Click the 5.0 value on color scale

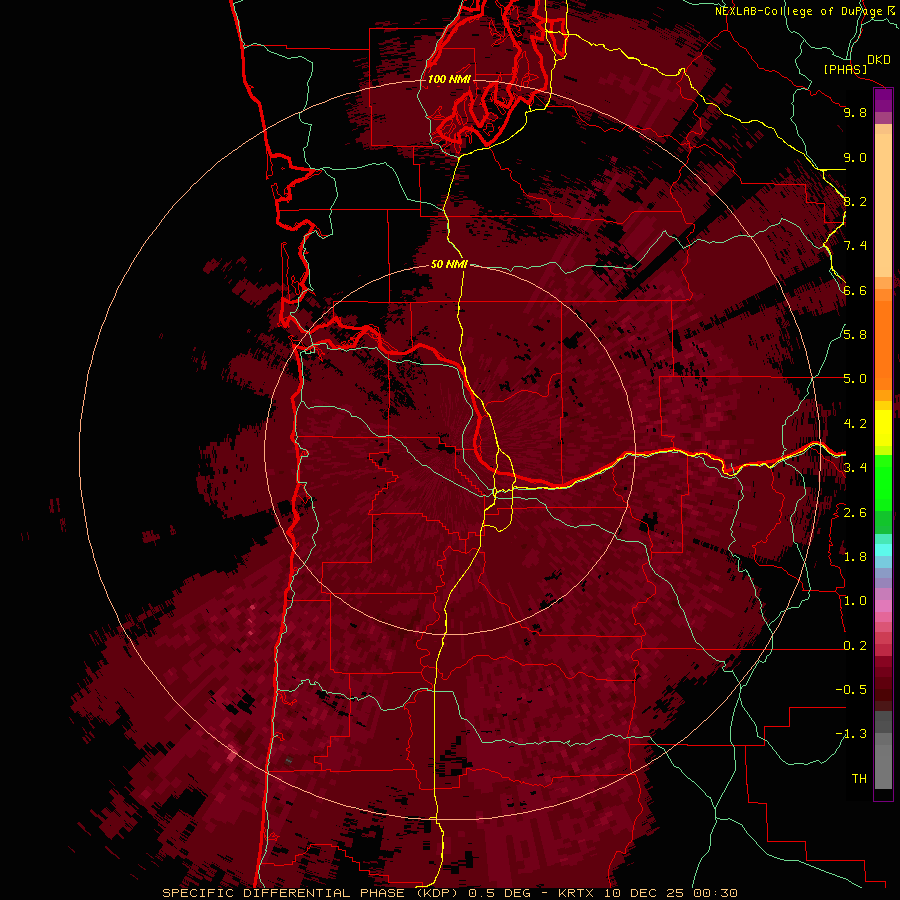coord(855,379)
